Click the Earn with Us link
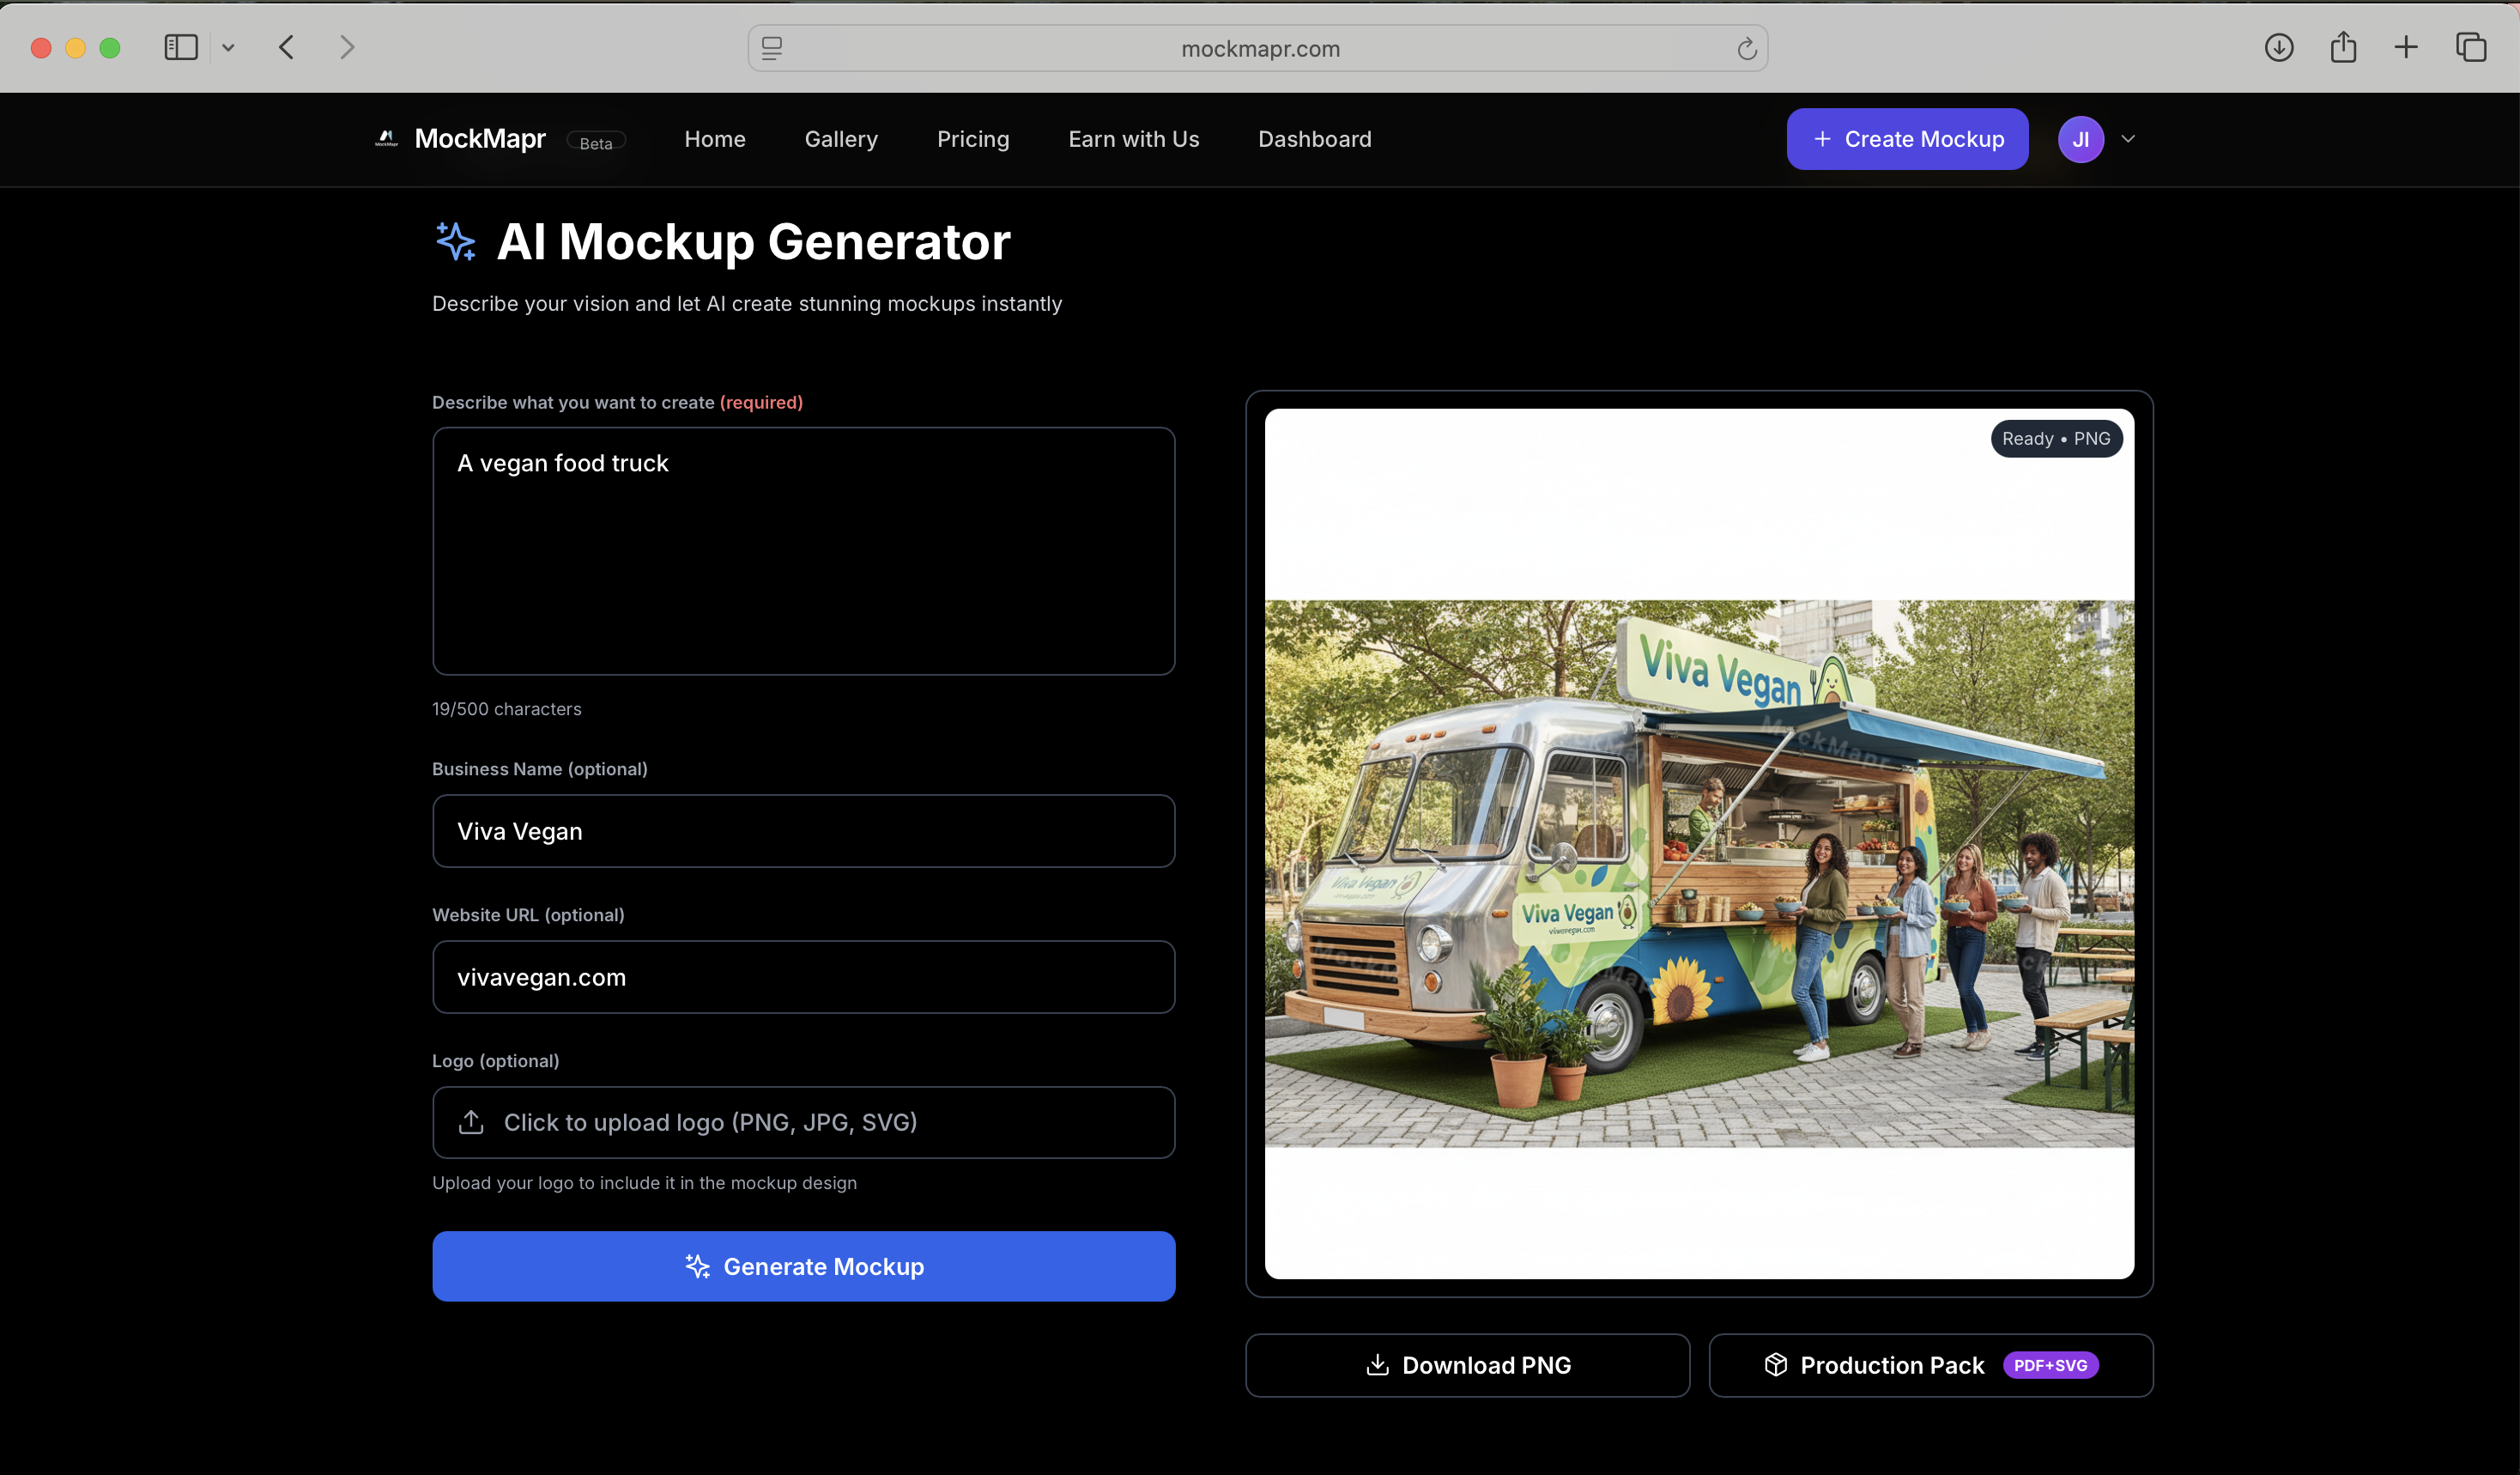Screen dimensions: 2520x1475 (1133, 139)
